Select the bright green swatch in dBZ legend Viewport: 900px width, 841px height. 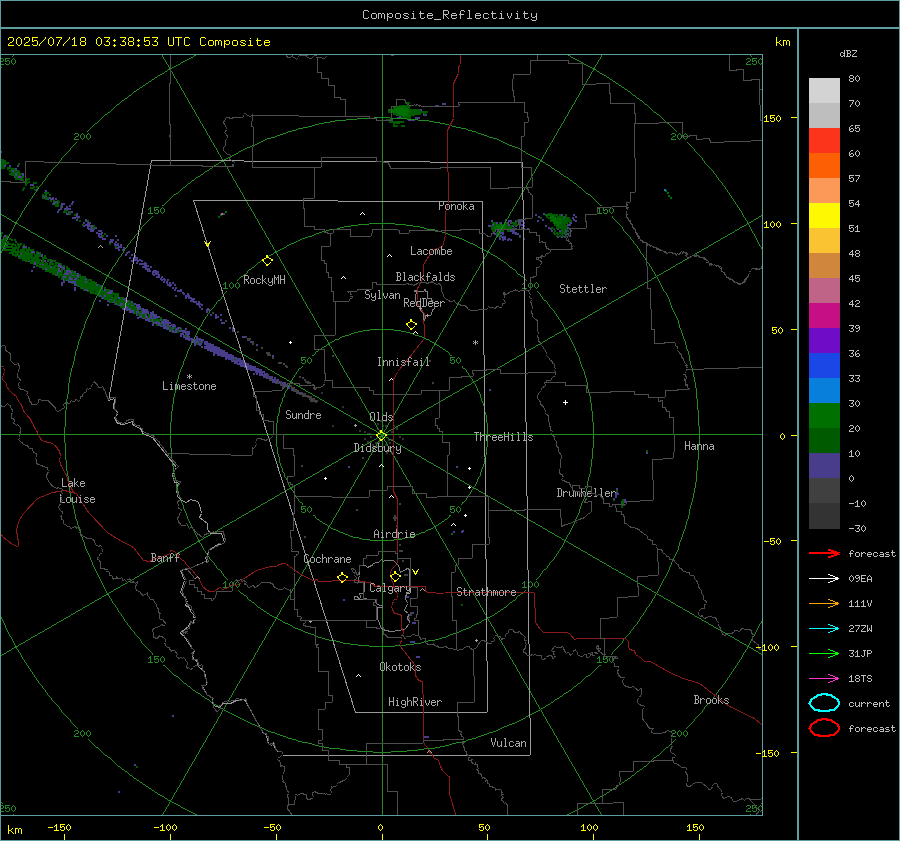tap(824, 416)
